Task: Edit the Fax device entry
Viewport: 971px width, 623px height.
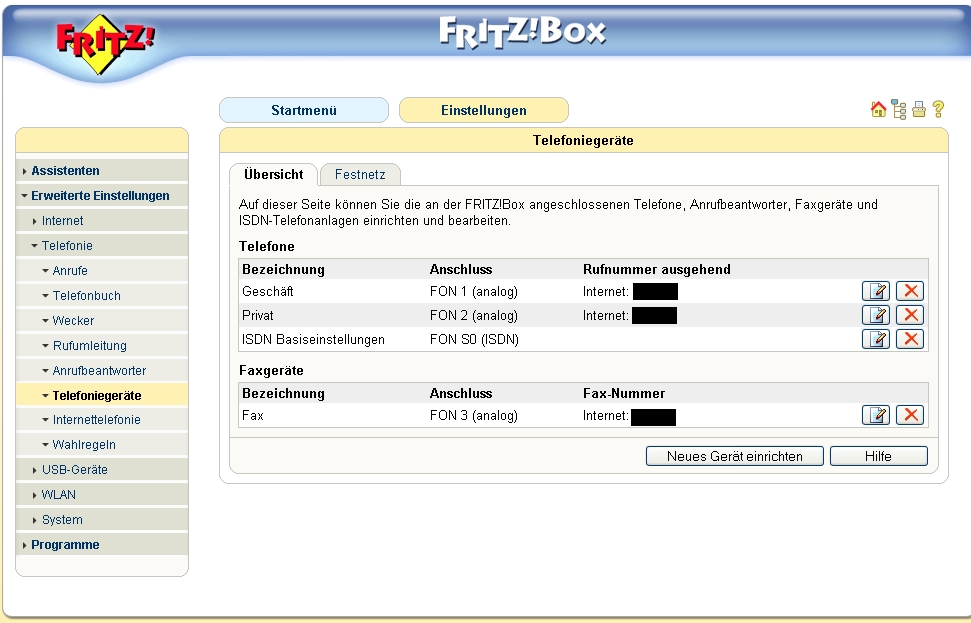Action: pos(876,415)
